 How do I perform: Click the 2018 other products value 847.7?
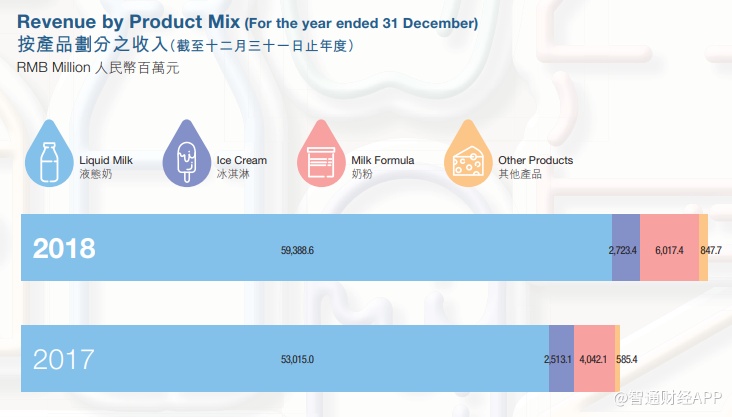tap(712, 249)
